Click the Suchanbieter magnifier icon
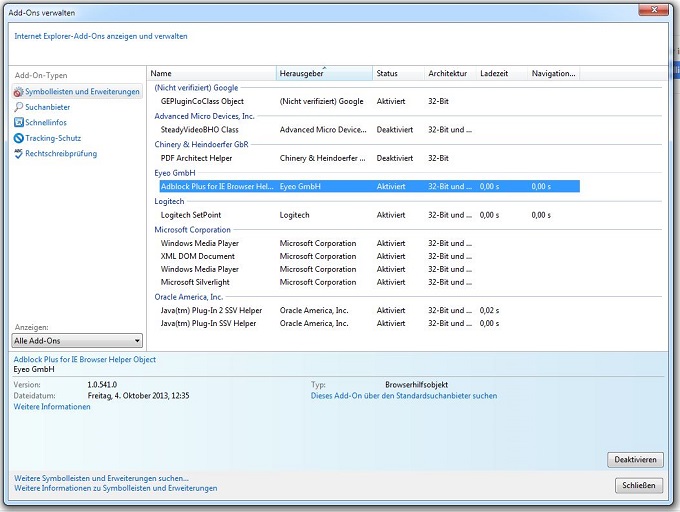 (x=18, y=107)
